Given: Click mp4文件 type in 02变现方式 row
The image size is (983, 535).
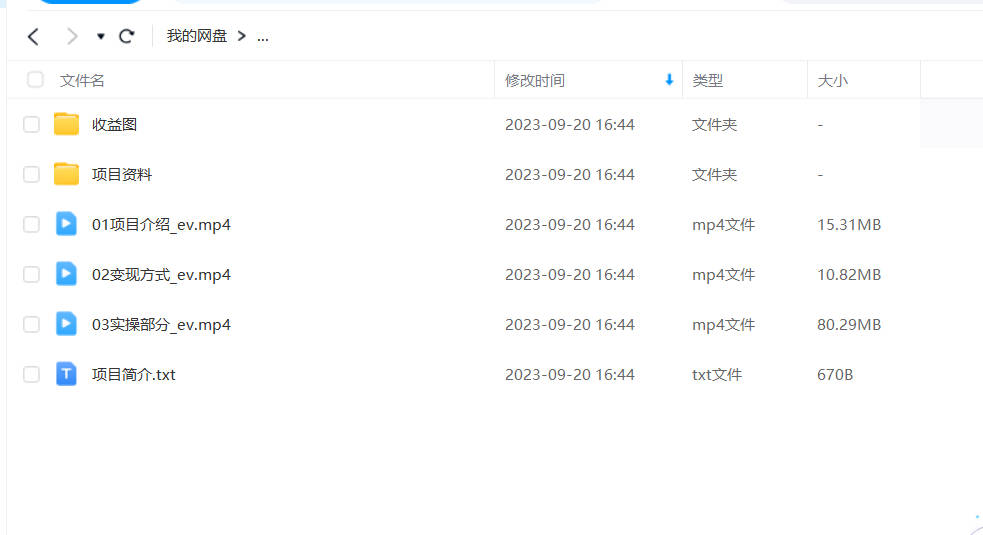Looking at the screenshot, I should (x=723, y=275).
